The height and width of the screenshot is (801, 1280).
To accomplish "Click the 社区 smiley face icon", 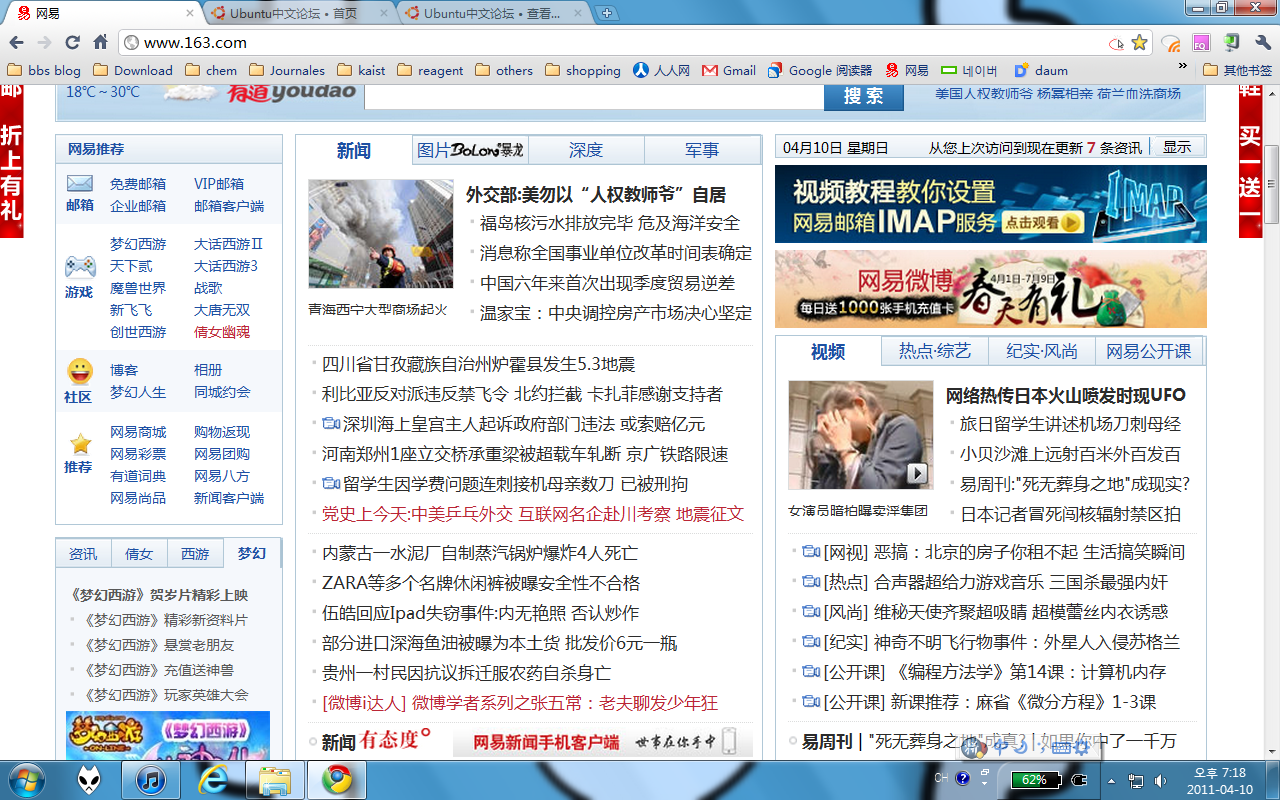I will coord(80,372).
